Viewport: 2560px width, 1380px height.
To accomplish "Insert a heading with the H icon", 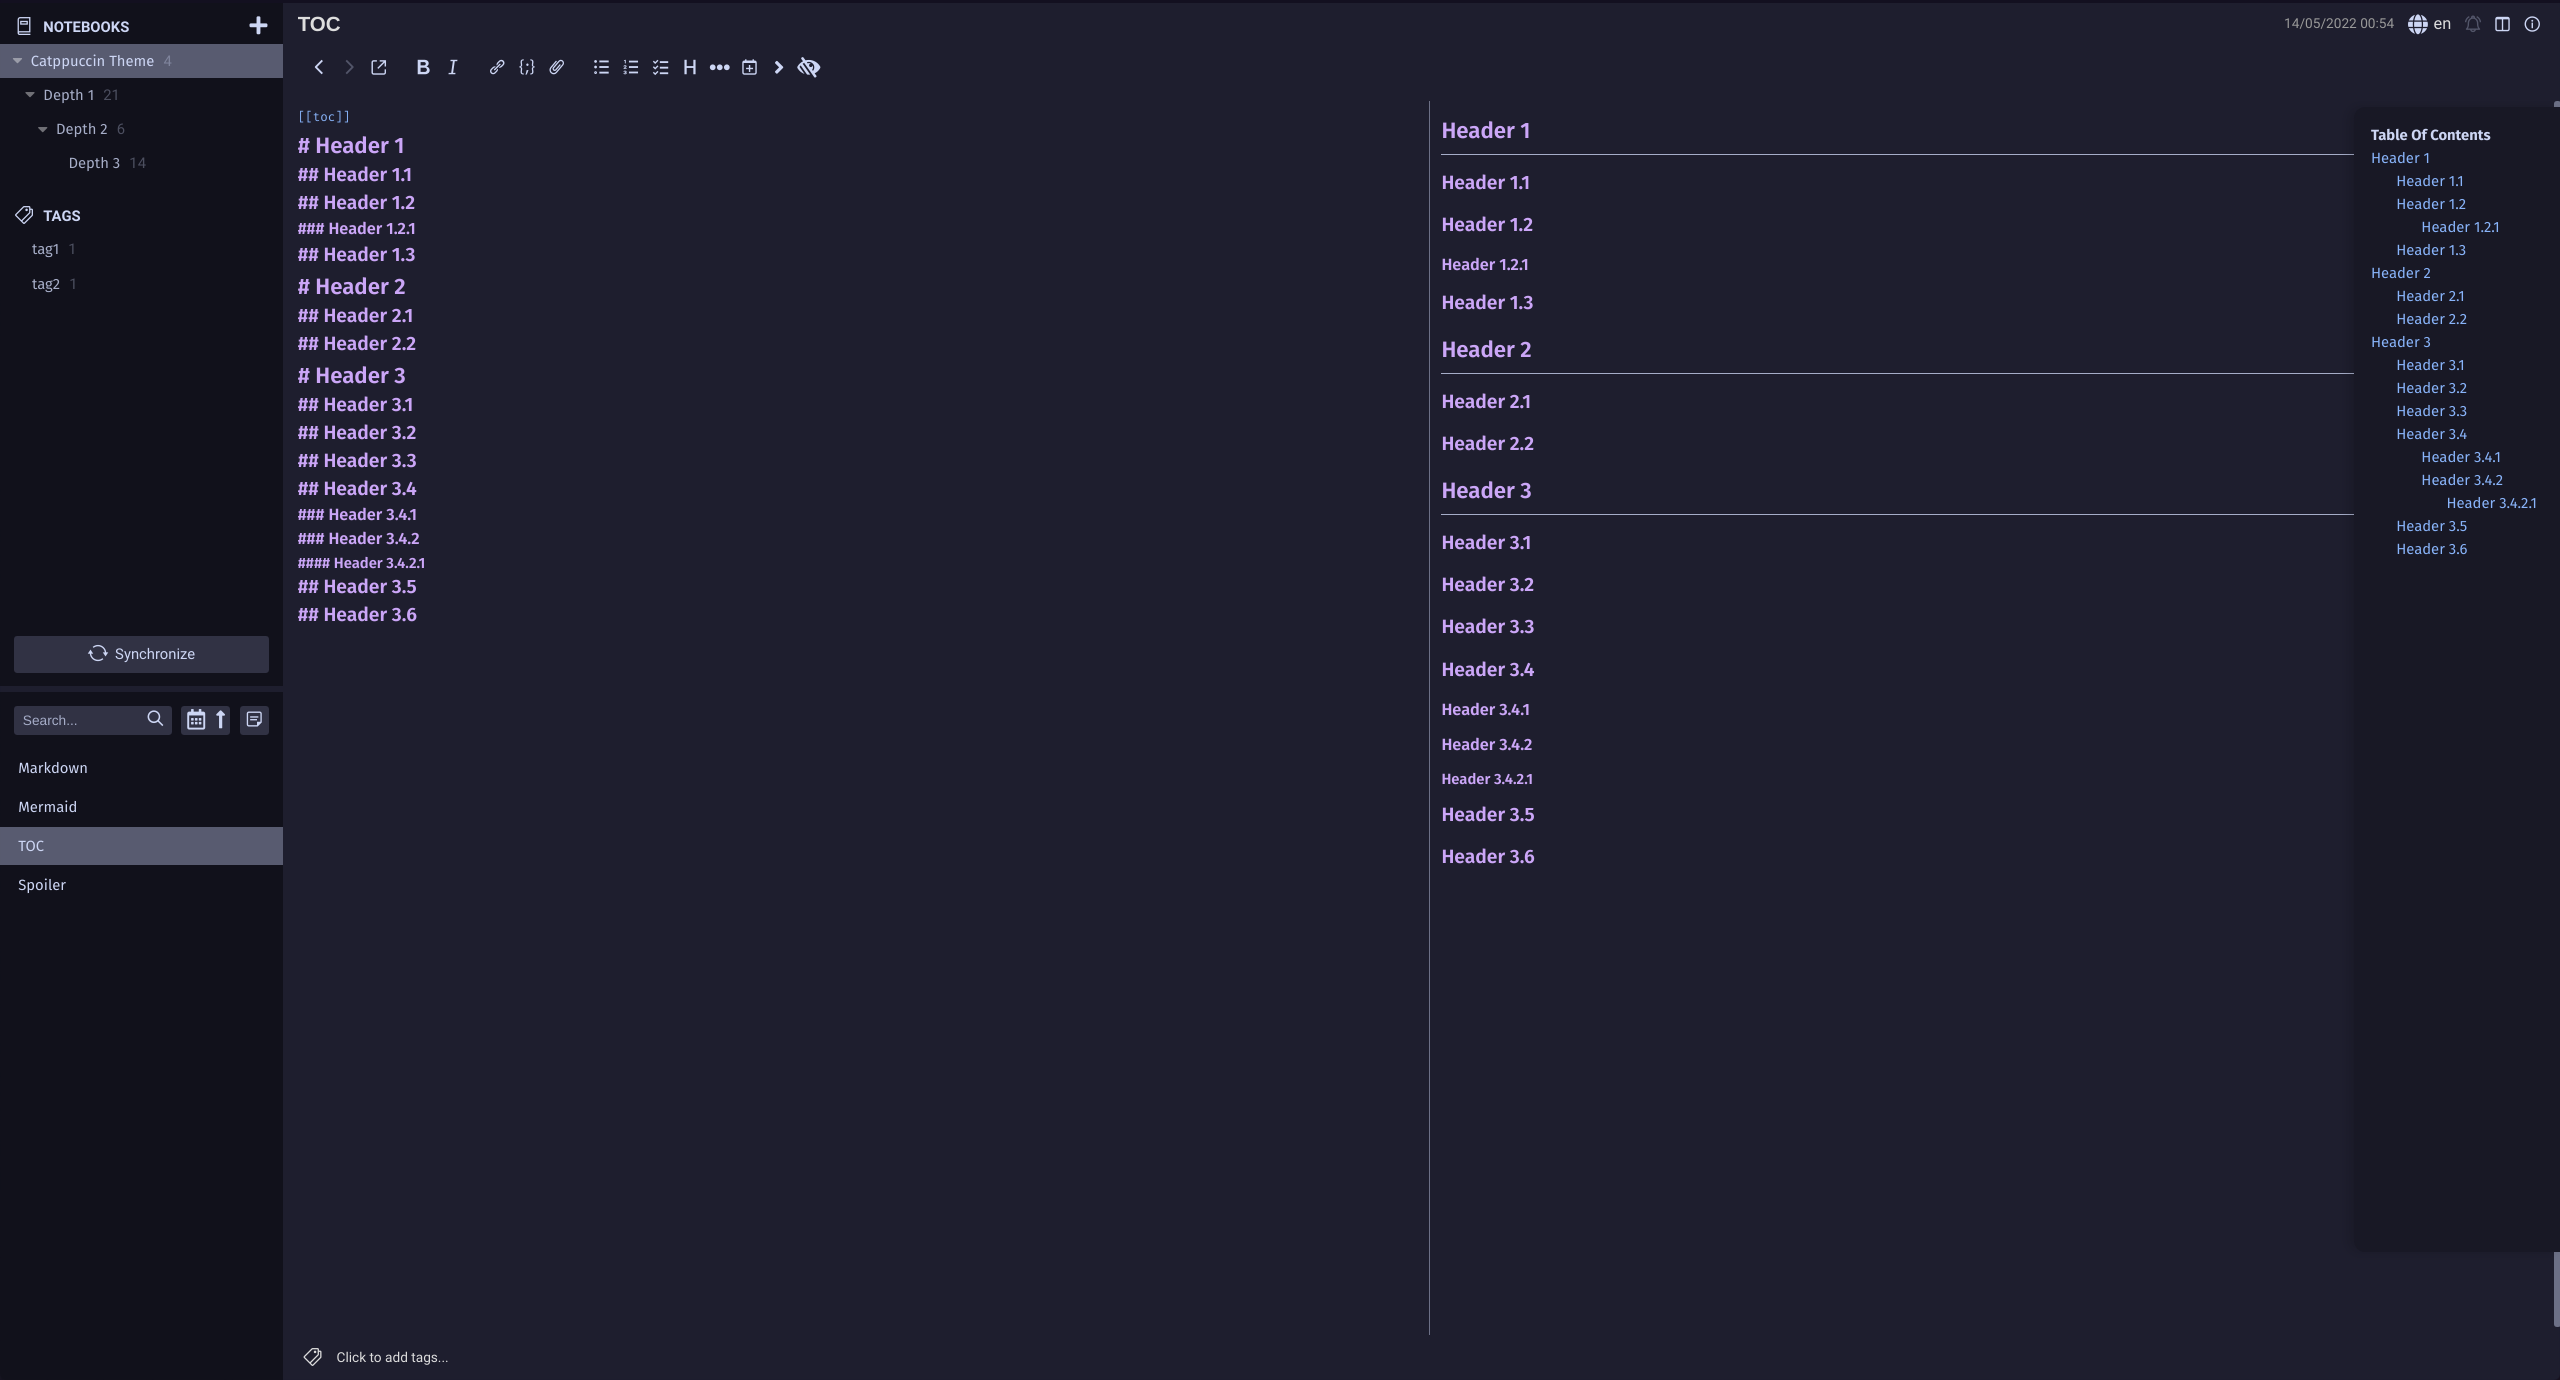I will pos(691,67).
